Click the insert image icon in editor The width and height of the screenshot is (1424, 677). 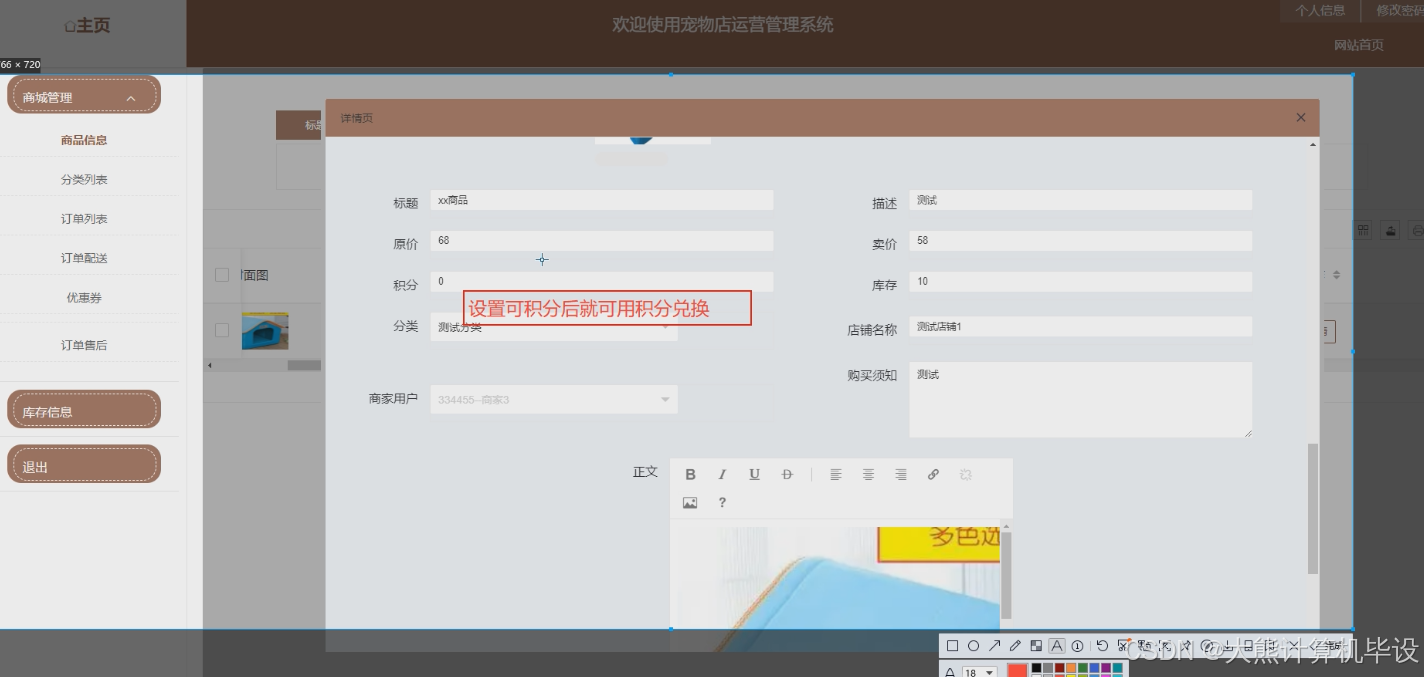click(x=690, y=503)
